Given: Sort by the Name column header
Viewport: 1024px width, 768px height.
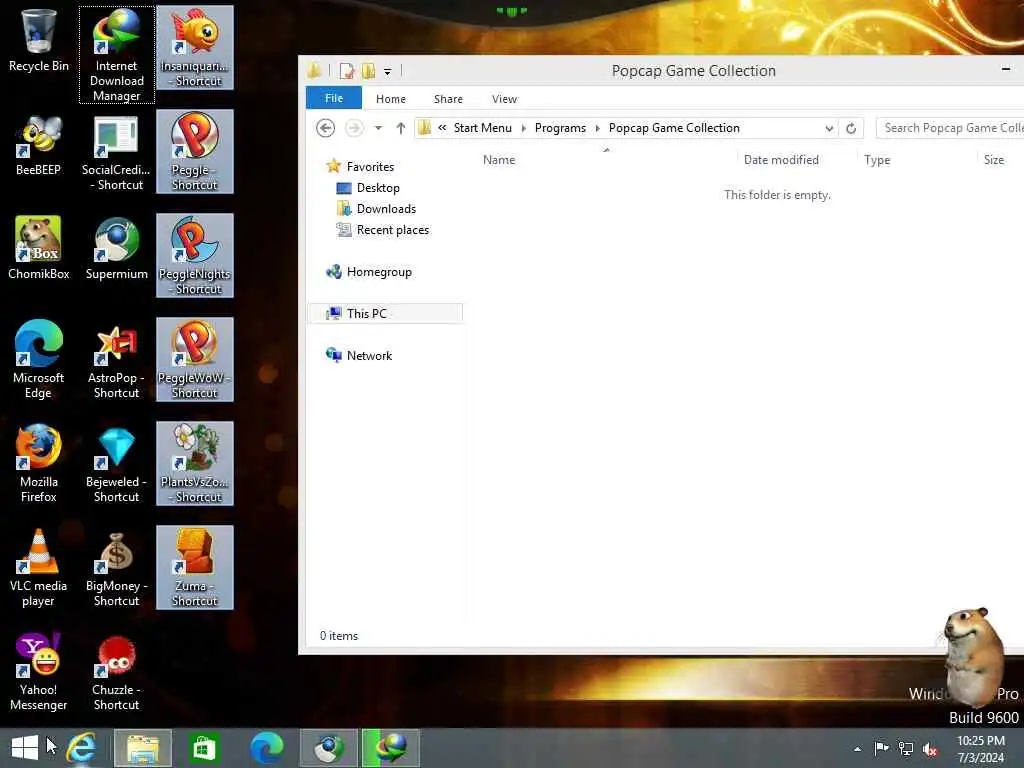Looking at the screenshot, I should coord(499,160).
